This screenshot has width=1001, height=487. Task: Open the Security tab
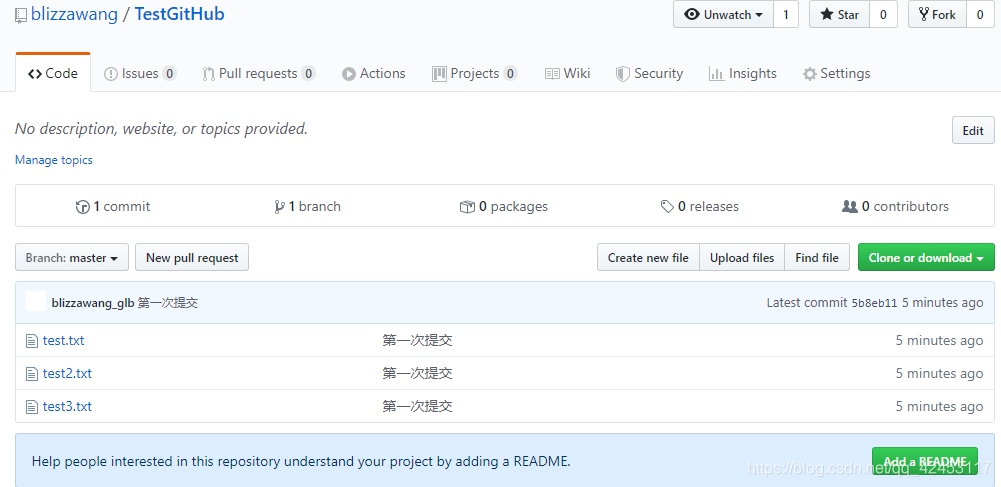tap(649, 73)
